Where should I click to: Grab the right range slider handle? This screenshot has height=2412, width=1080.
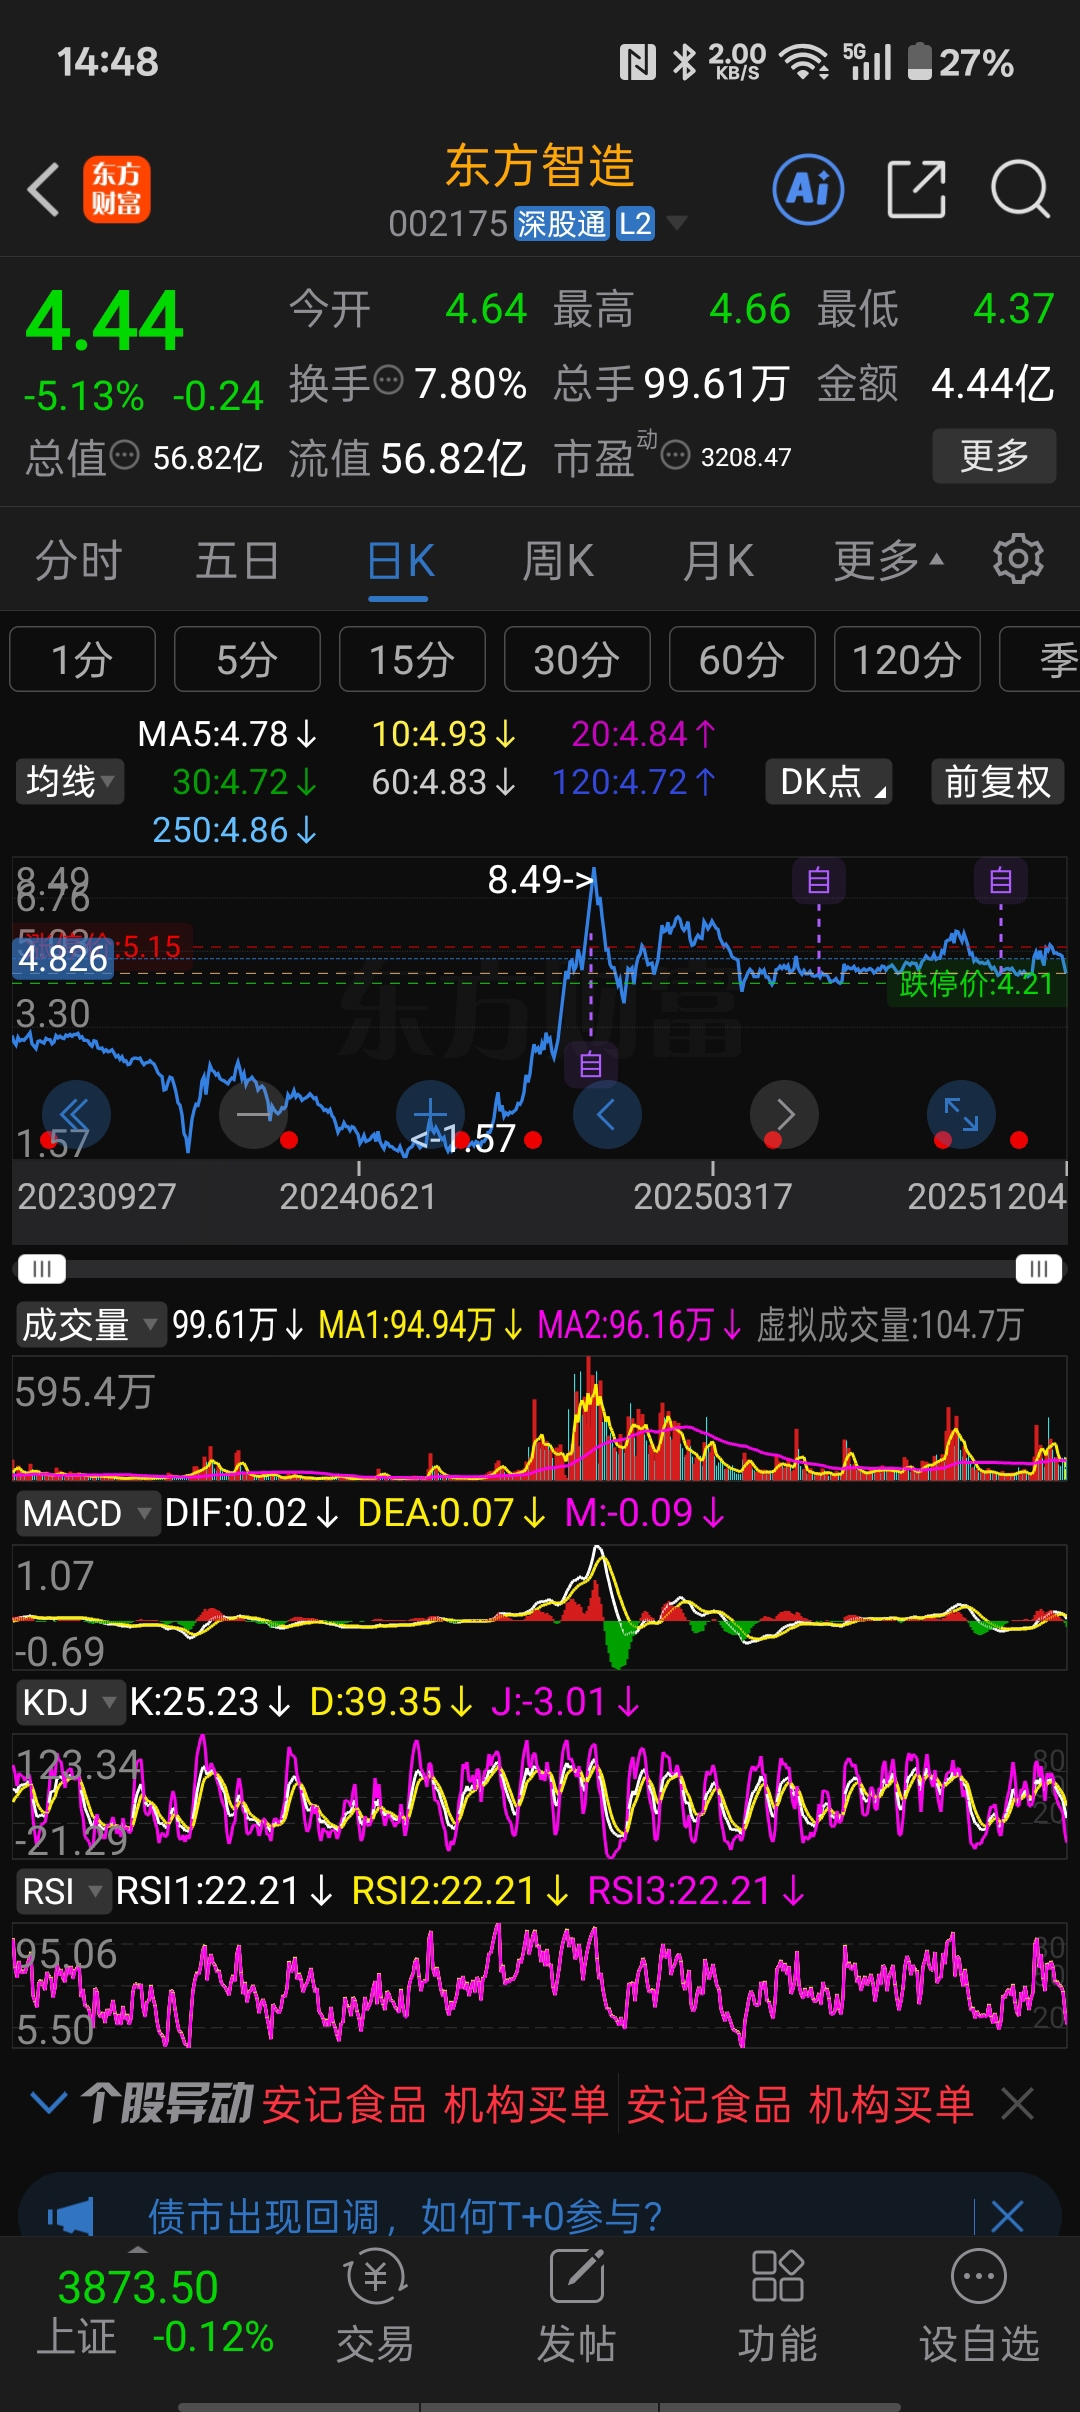tap(1038, 1269)
